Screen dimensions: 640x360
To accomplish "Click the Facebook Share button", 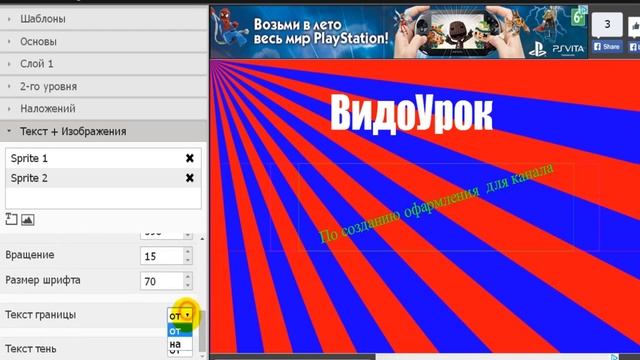I will 607,47.
